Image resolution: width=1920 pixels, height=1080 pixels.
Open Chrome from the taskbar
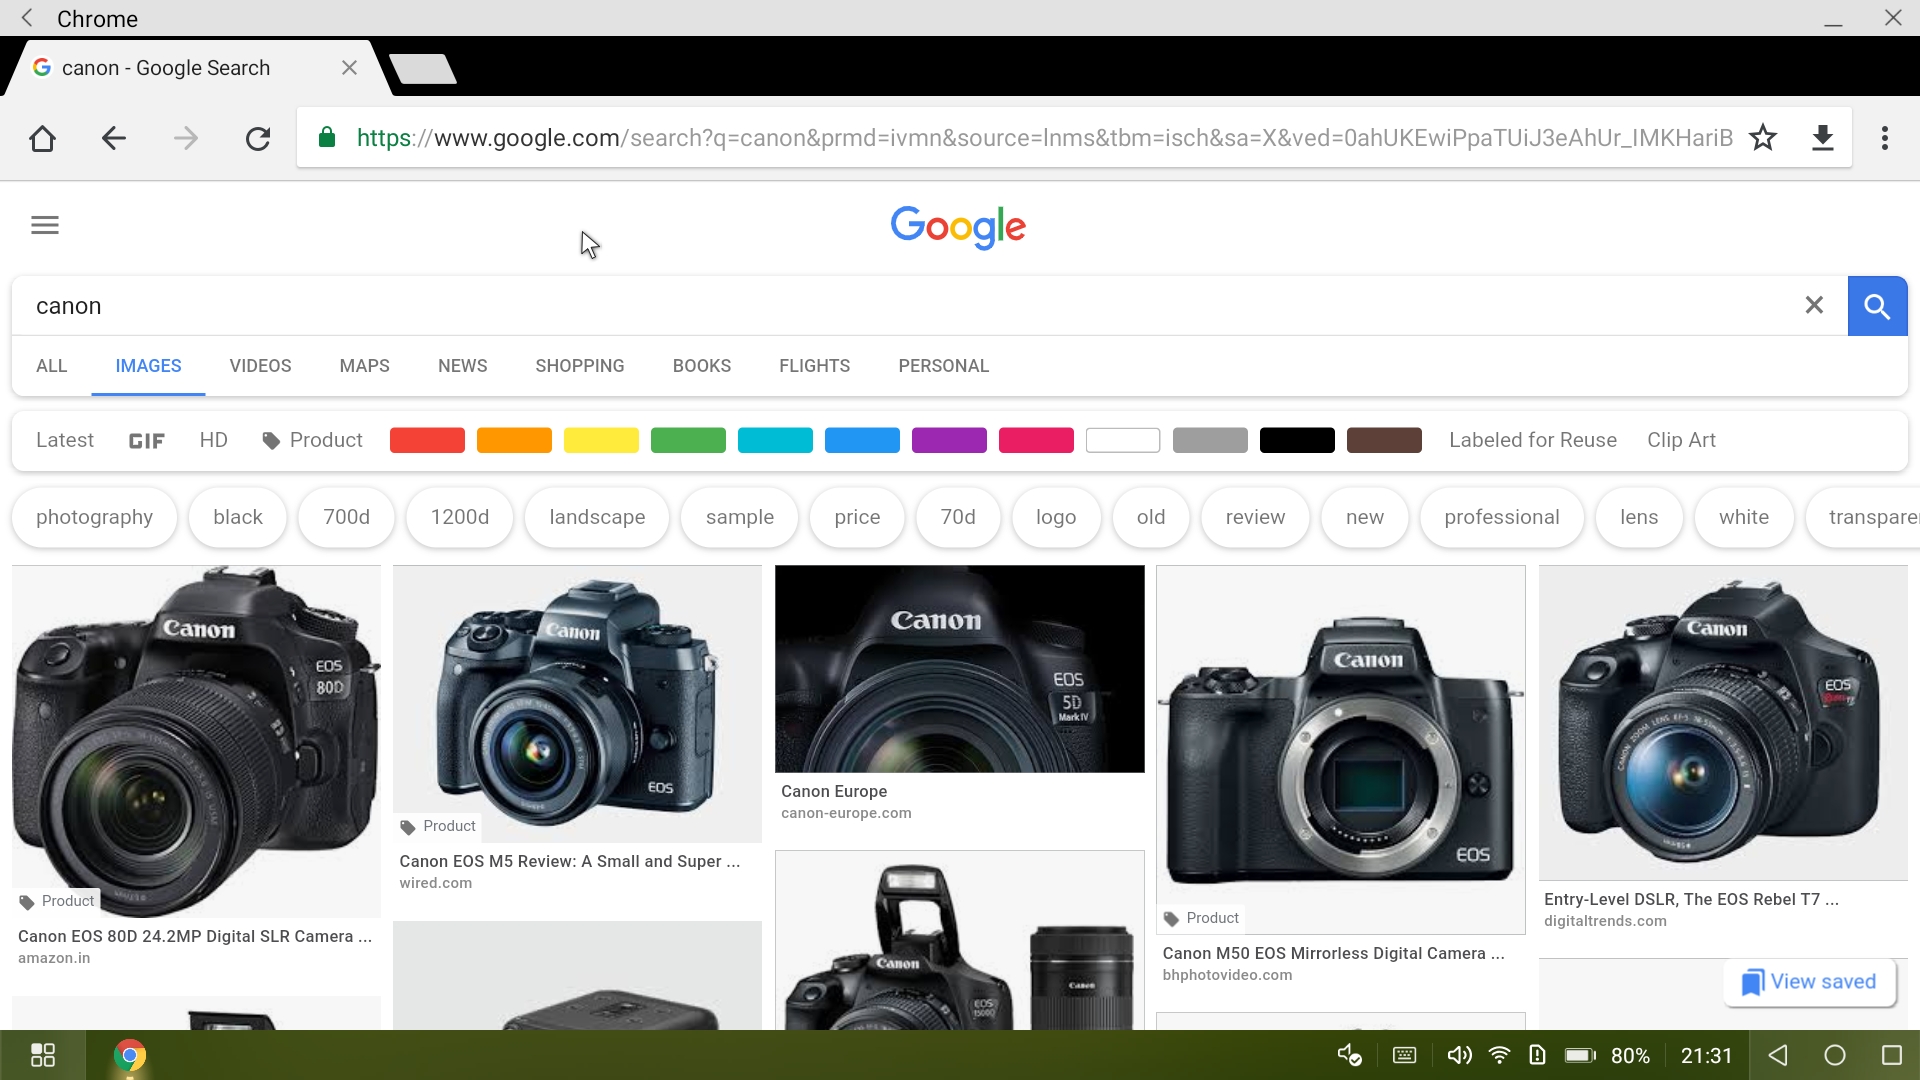point(129,1055)
